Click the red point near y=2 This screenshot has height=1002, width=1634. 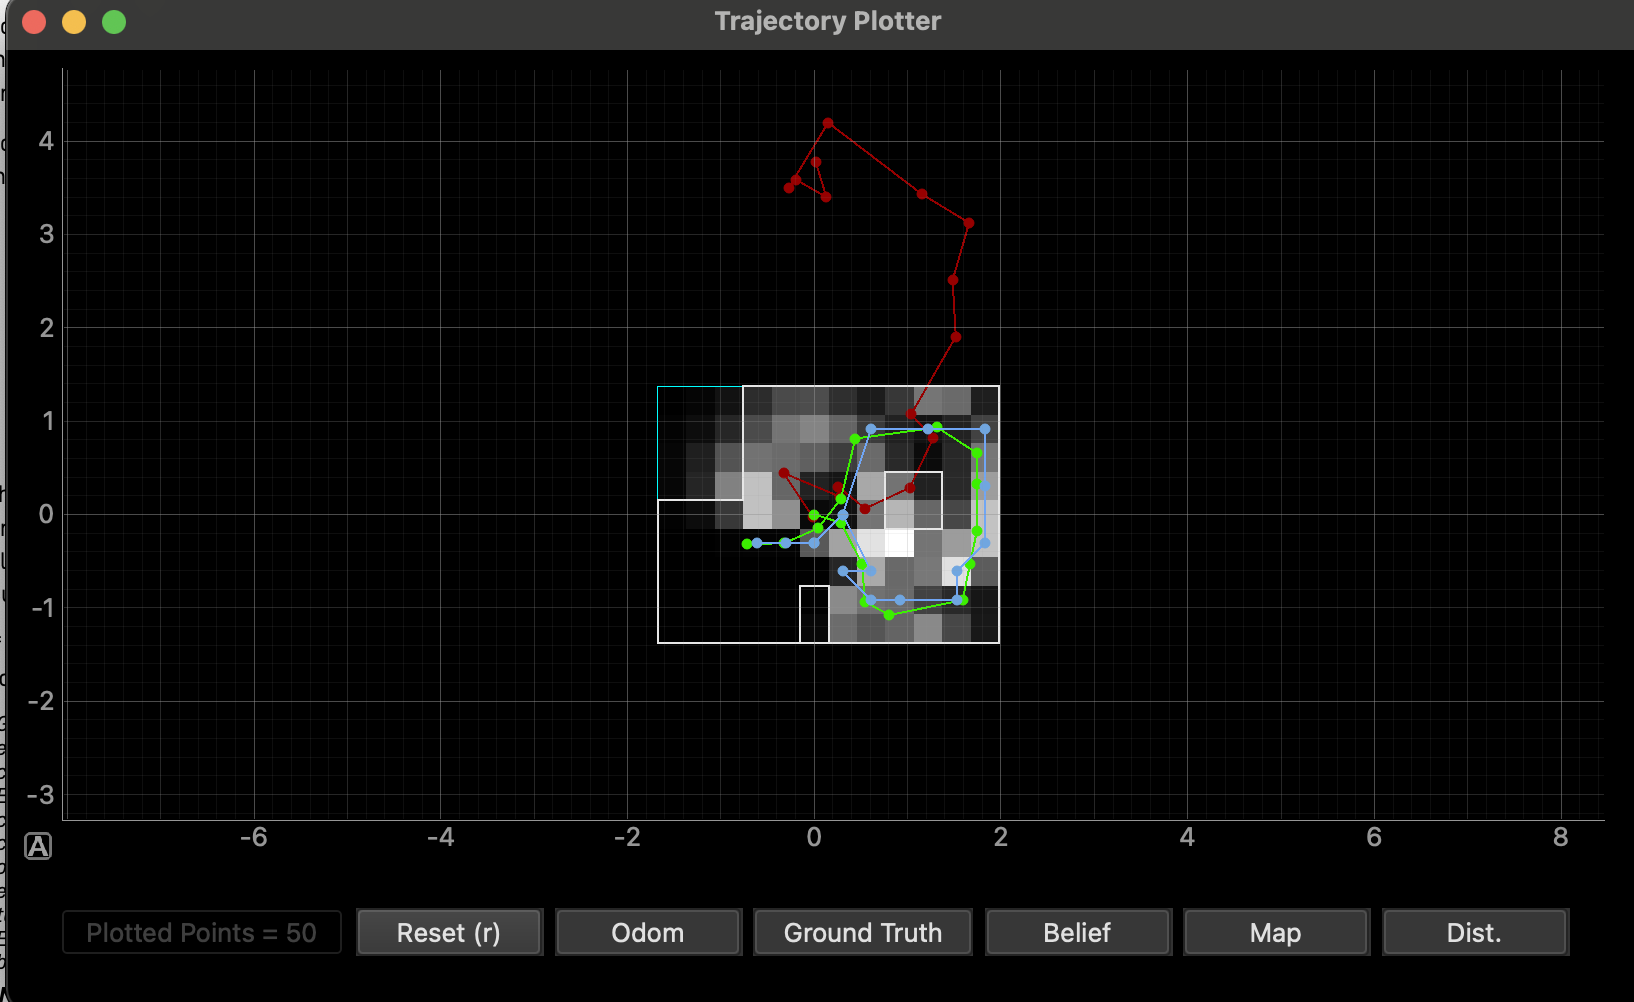pyautogui.click(x=956, y=337)
